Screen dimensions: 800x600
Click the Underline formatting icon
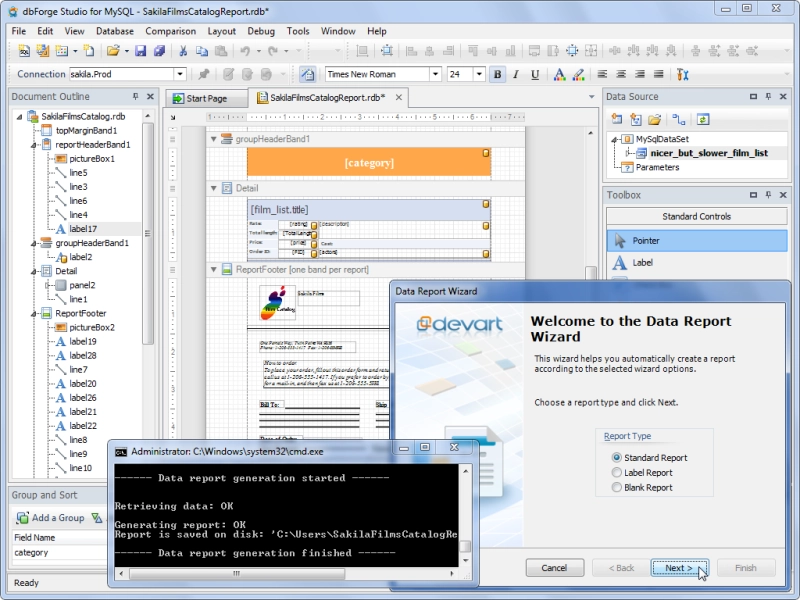click(535, 74)
